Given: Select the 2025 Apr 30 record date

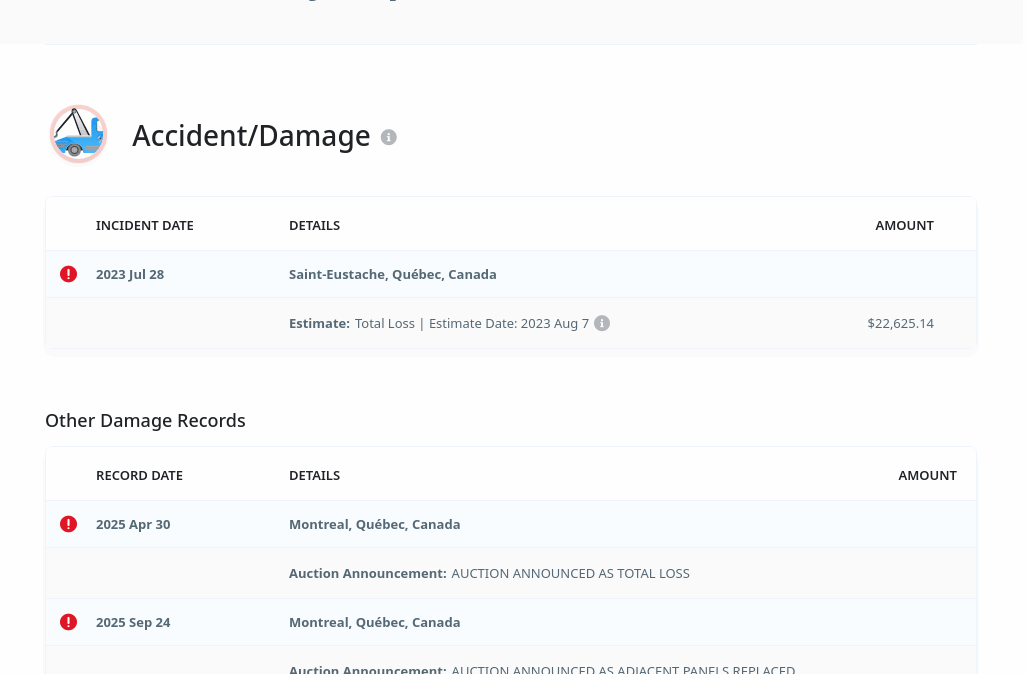Looking at the screenshot, I should [x=133, y=524].
